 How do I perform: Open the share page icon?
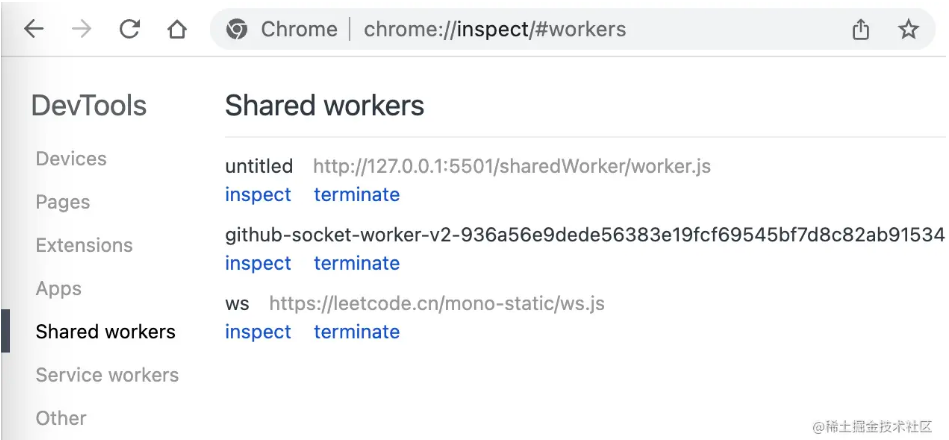click(861, 29)
